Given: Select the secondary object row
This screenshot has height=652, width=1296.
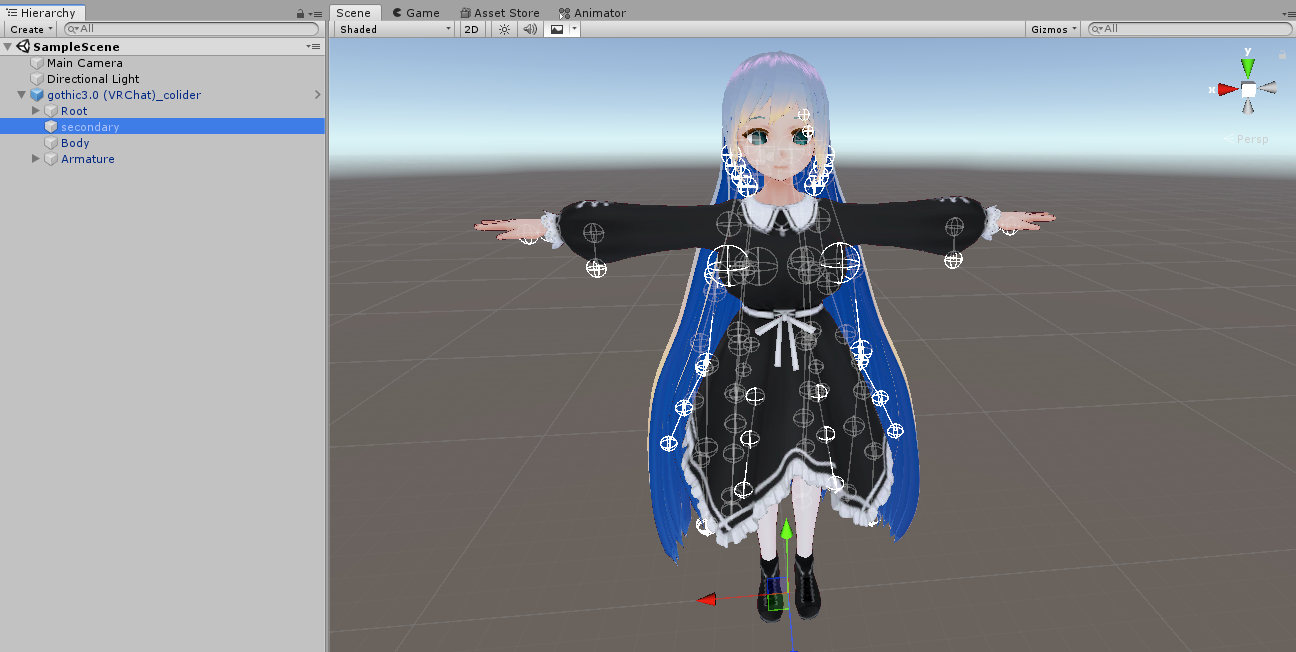Looking at the screenshot, I should click(162, 127).
